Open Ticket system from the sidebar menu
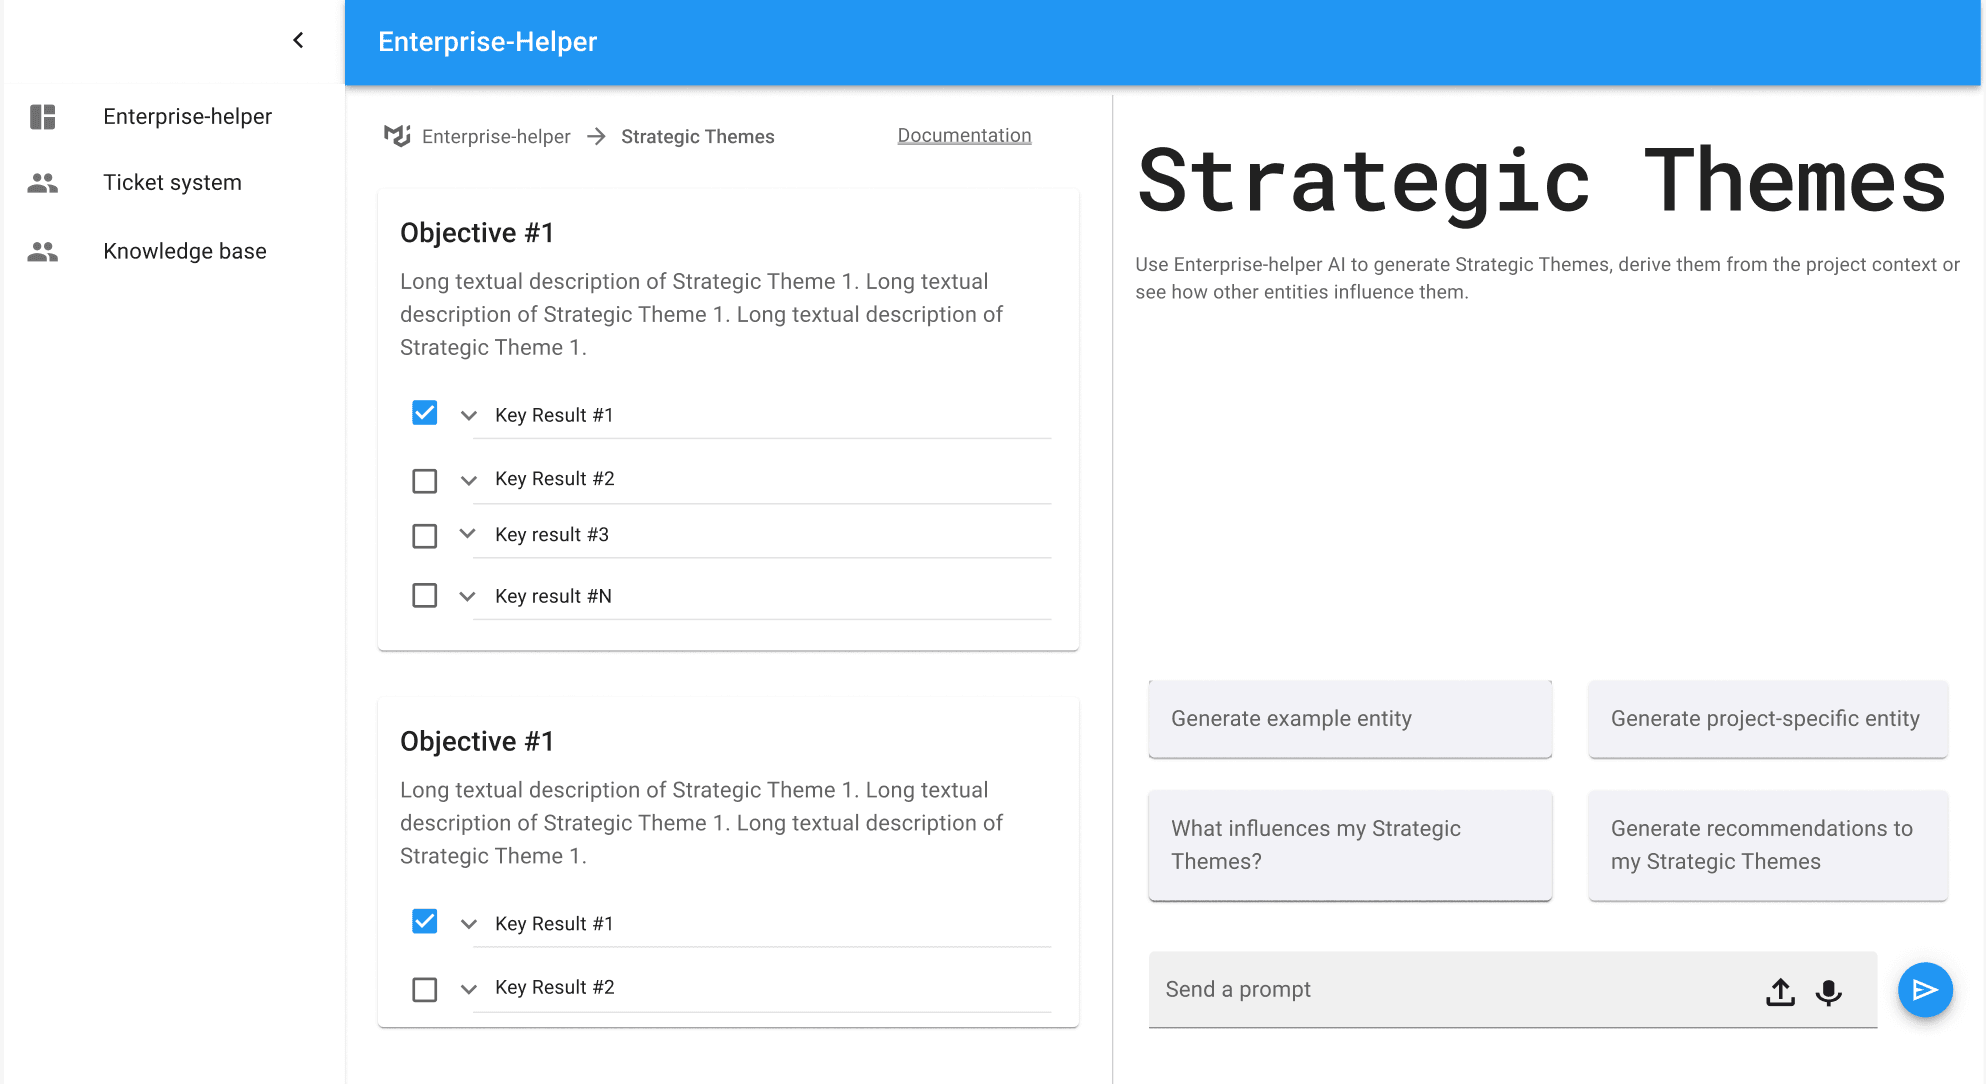This screenshot has height=1084, width=1986. coord(172,183)
